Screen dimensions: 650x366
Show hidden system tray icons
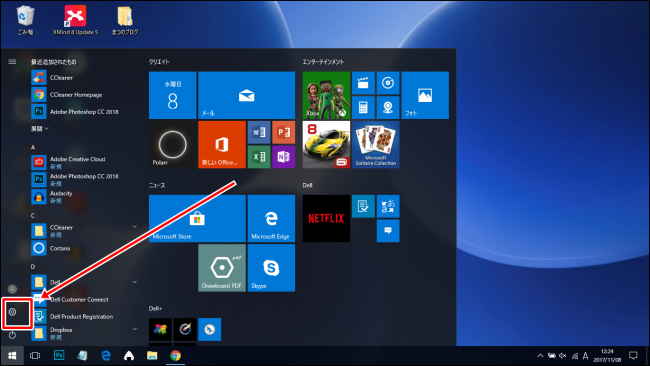point(540,356)
